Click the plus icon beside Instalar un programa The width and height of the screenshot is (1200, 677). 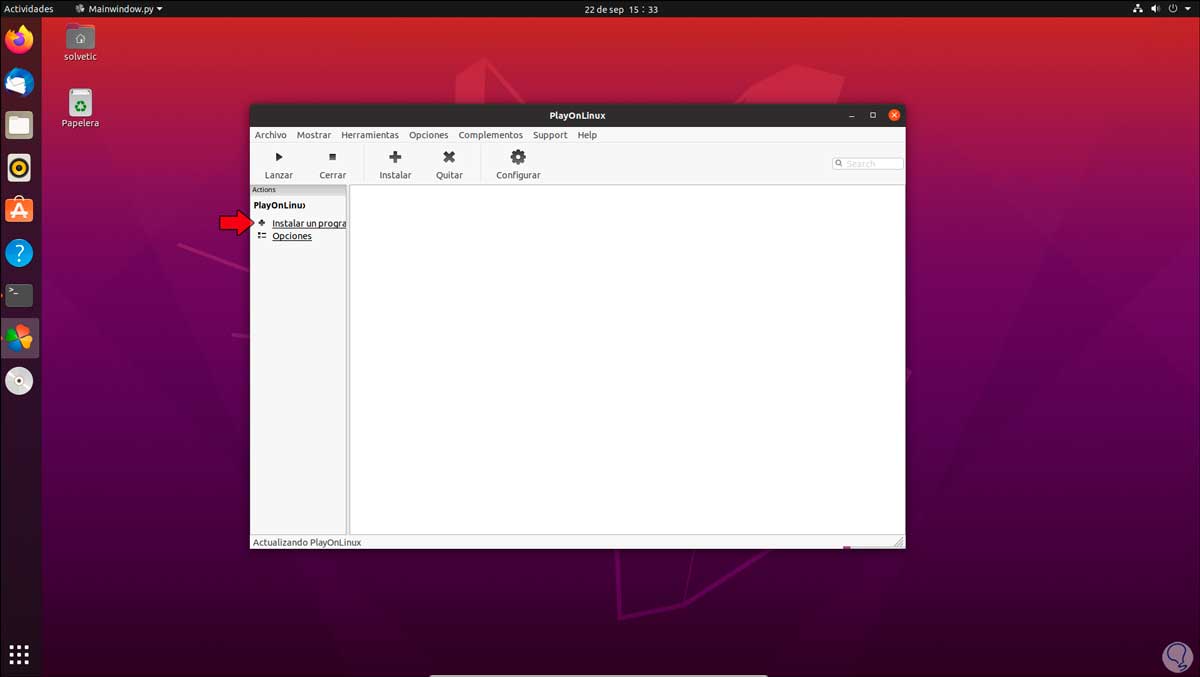262,223
